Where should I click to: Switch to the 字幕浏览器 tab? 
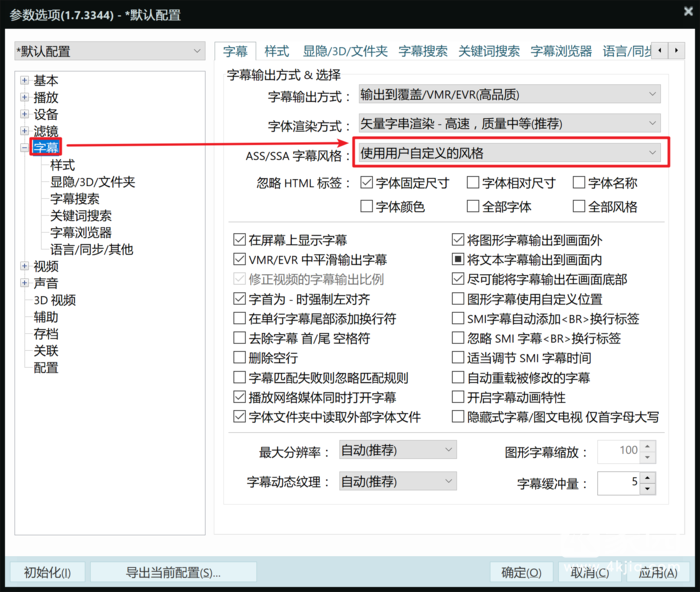pos(560,51)
